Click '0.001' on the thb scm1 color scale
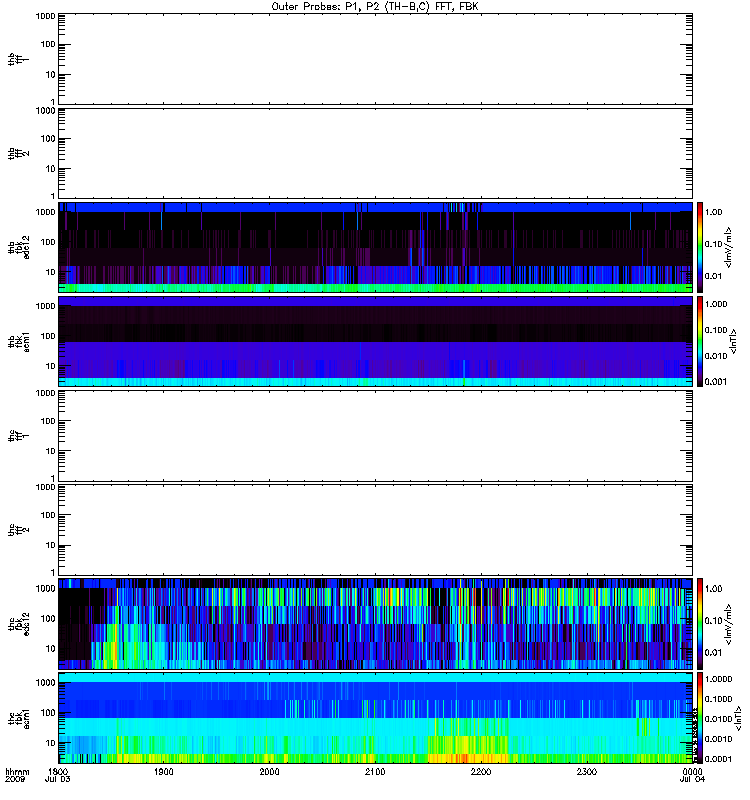This screenshot has height=800, width=750. (716, 382)
